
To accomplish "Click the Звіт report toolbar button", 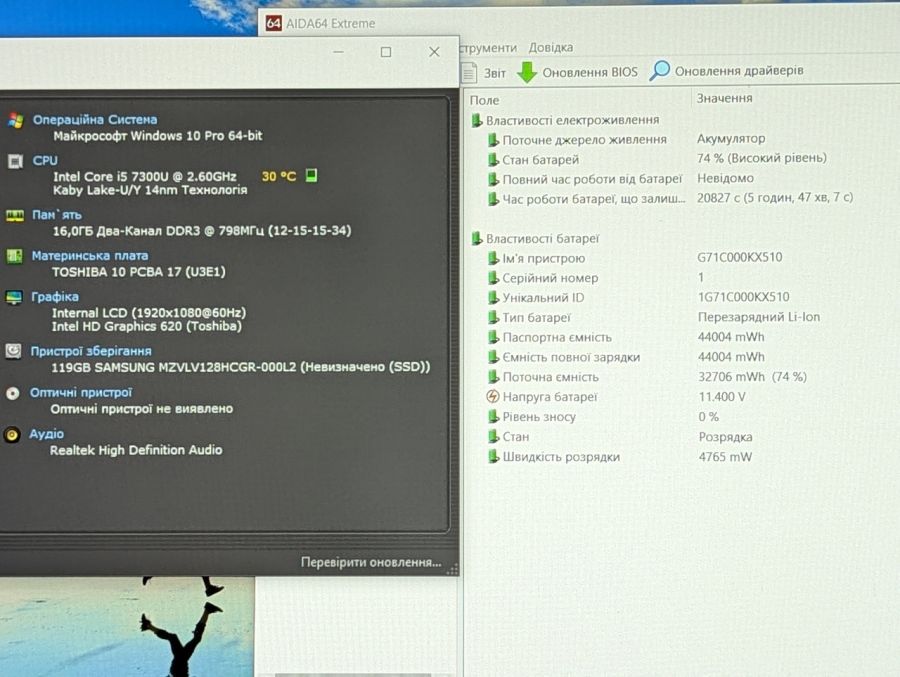I will [484, 73].
